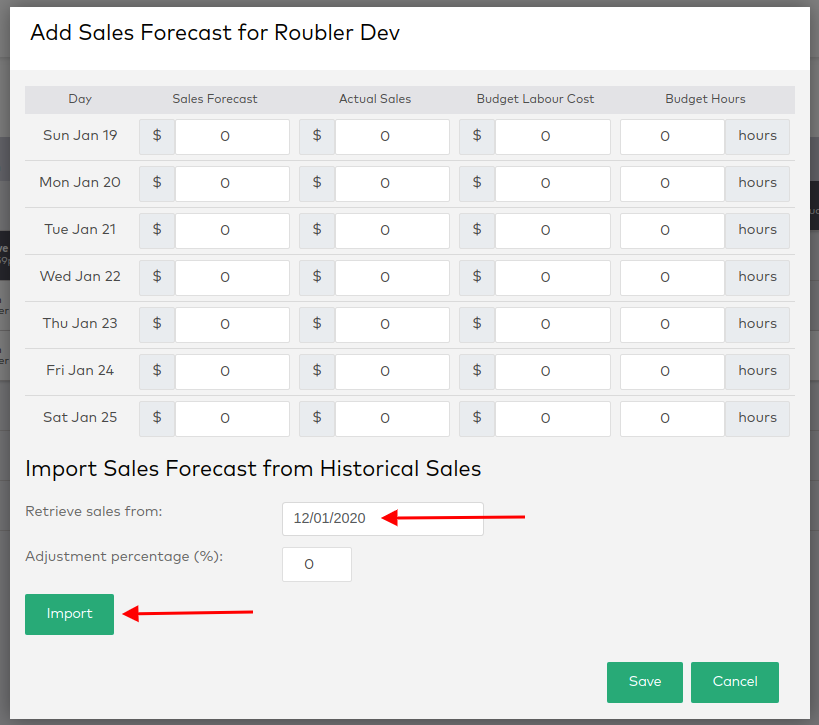
Task: Click the Save button
Action: pos(644,682)
